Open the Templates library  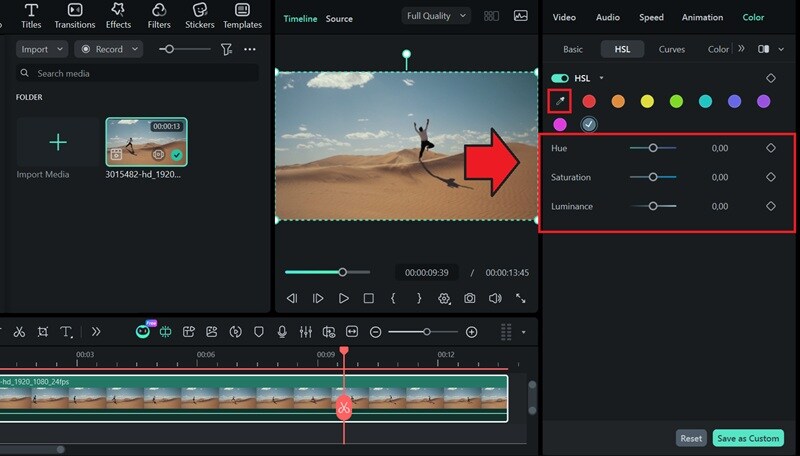click(242, 16)
